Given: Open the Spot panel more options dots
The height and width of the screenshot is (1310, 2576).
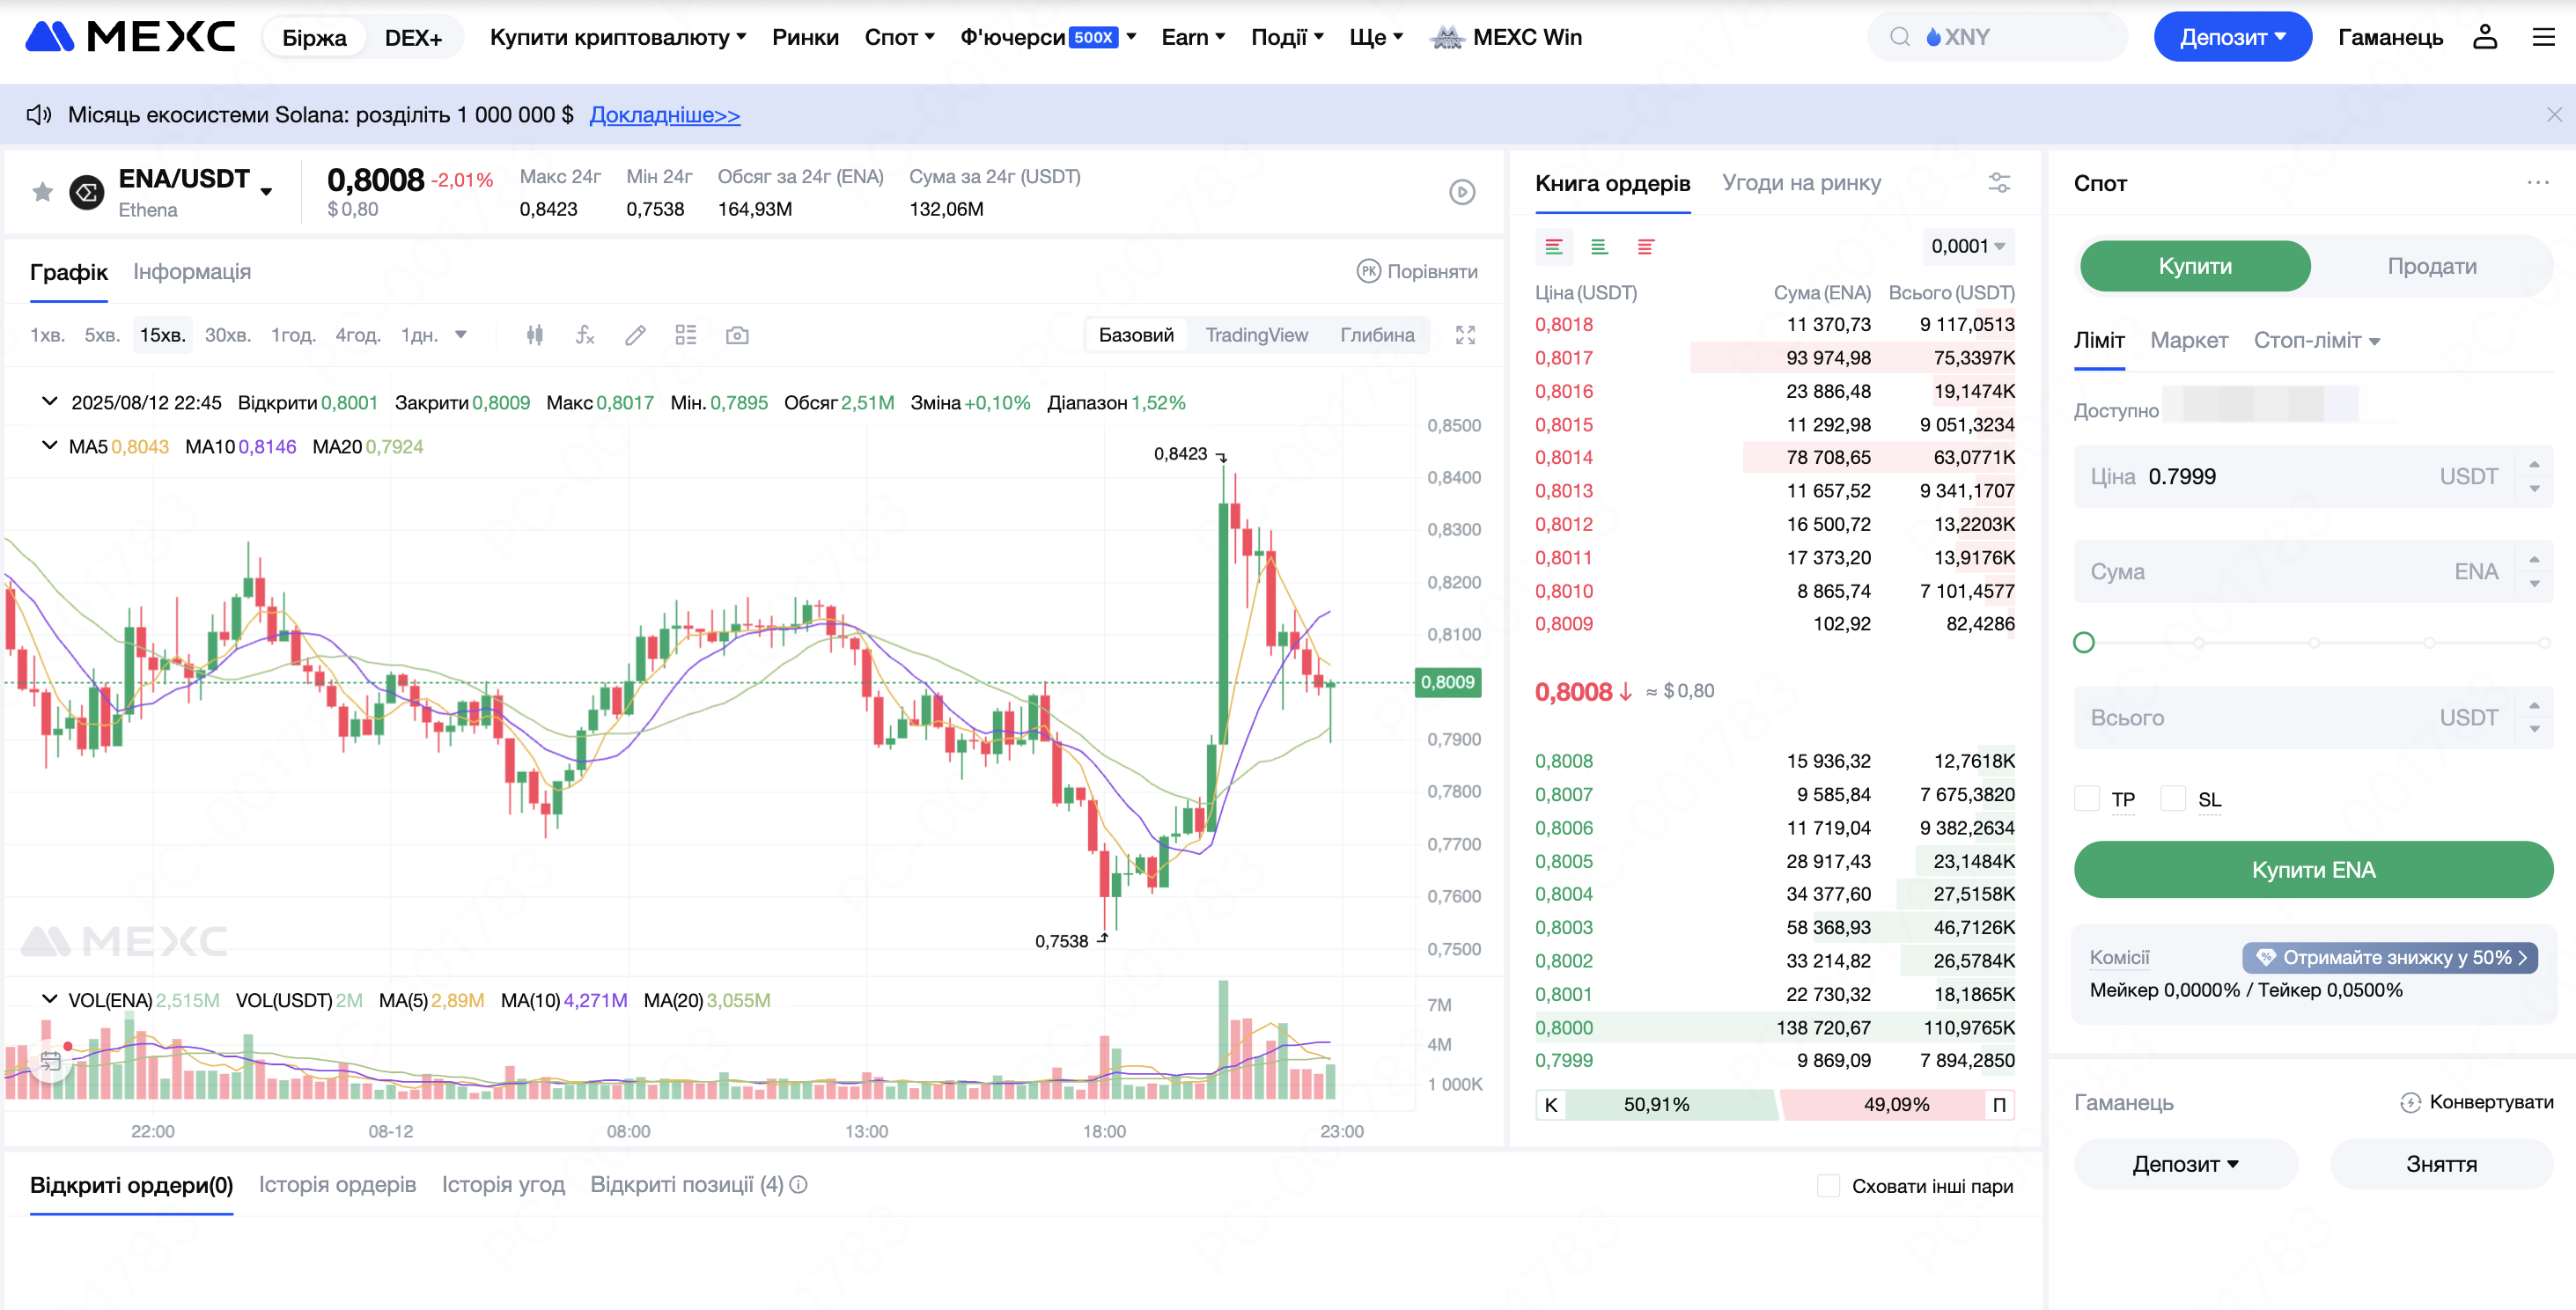Looking at the screenshot, I should pyautogui.click(x=2538, y=183).
